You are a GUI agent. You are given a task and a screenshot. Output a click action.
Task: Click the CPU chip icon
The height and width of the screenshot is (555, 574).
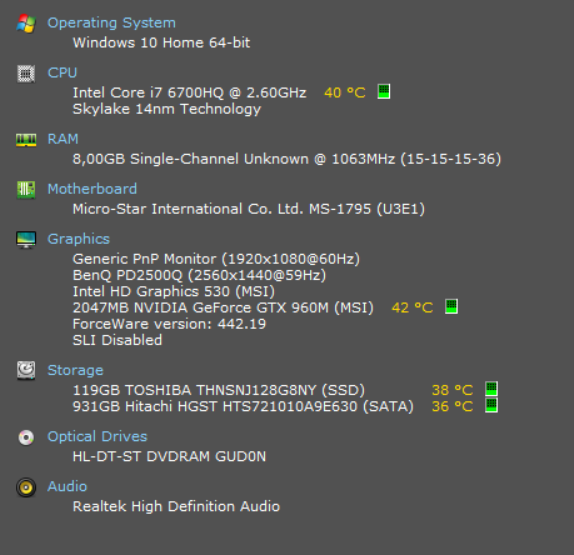coord(26,74)
